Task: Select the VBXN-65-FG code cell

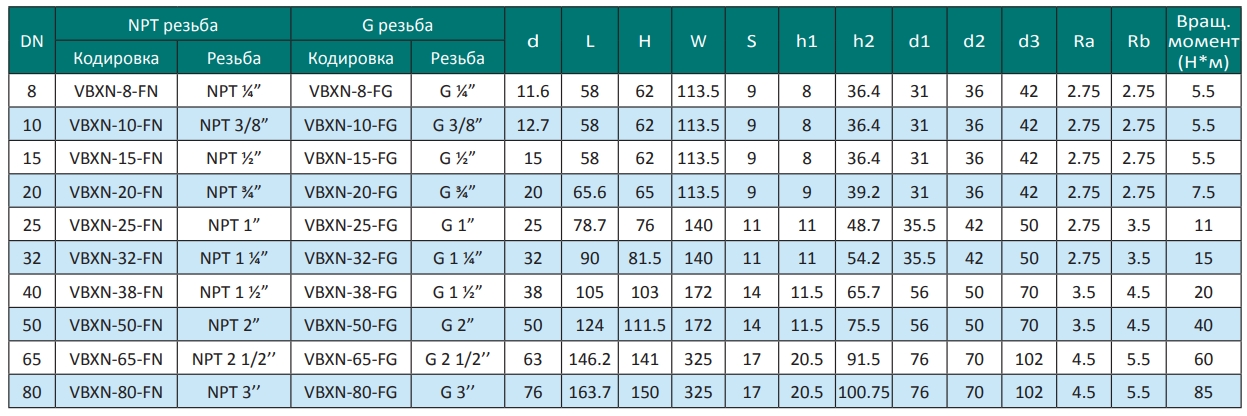Action: [350, 357]
